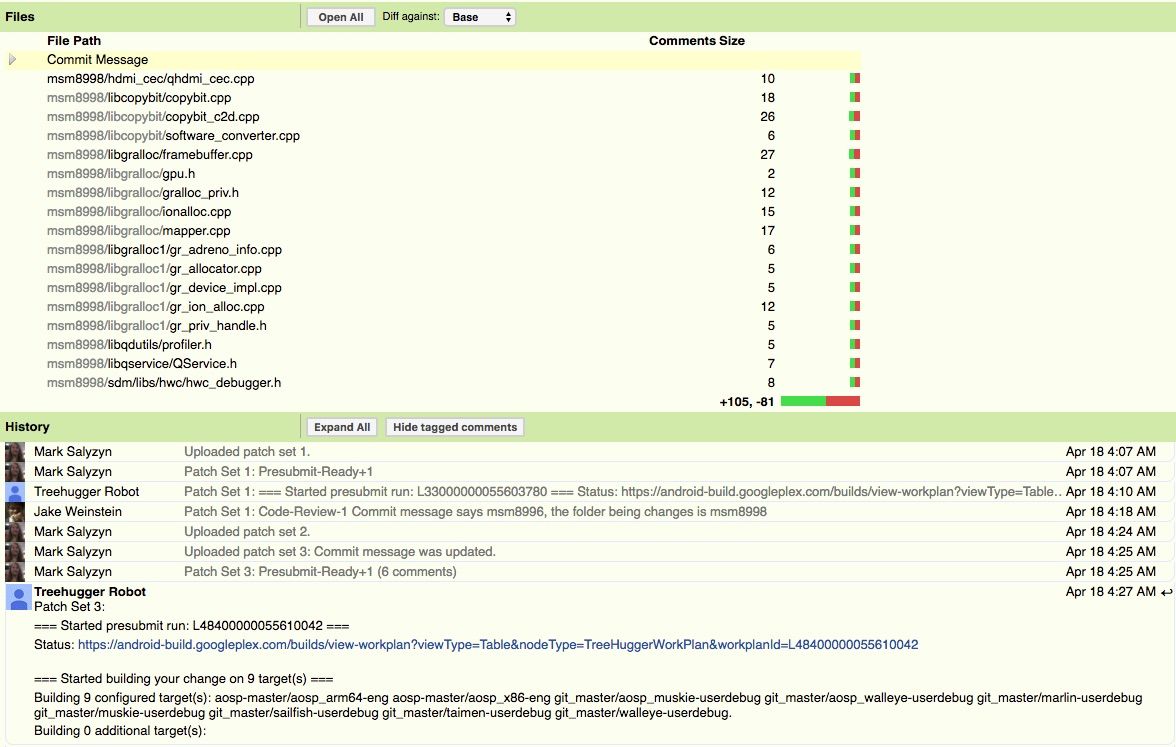Image resolution: width=1176 pixels, height=747 pixels.
Task: Open file gr_ion_alloc.cpp
Action: coord(155,307)
